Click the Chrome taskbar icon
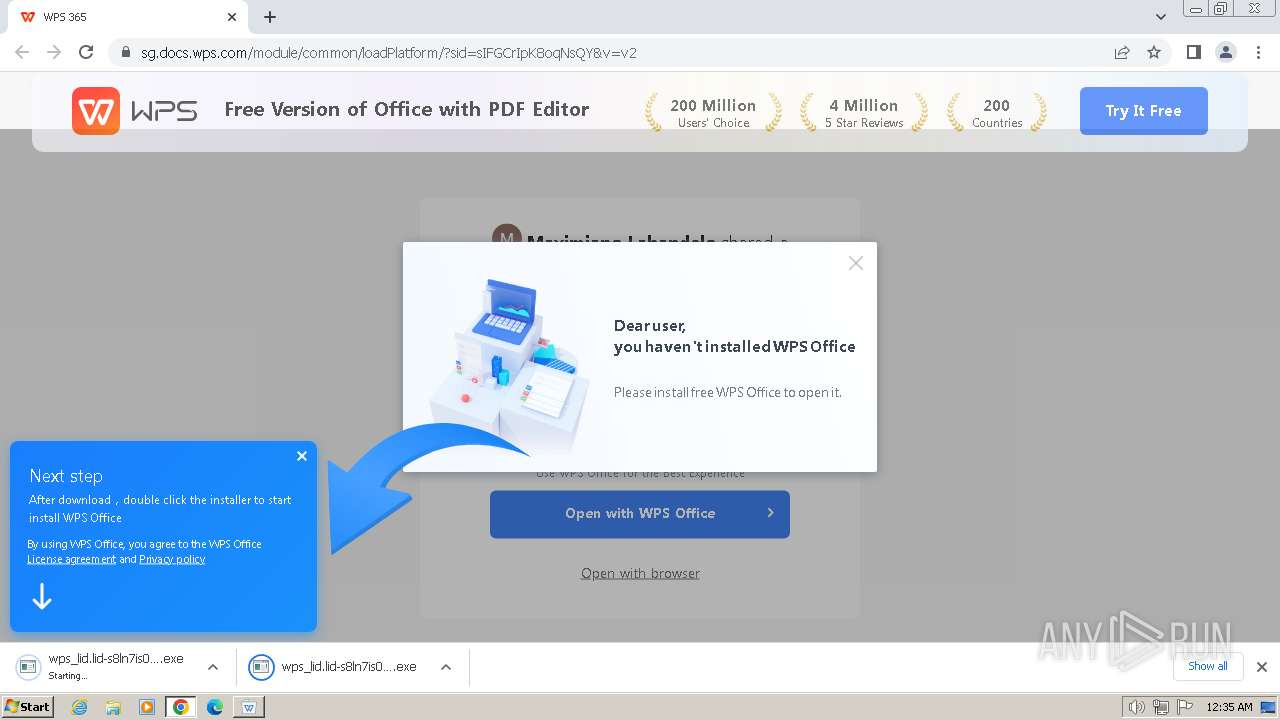 pos(181,707)
